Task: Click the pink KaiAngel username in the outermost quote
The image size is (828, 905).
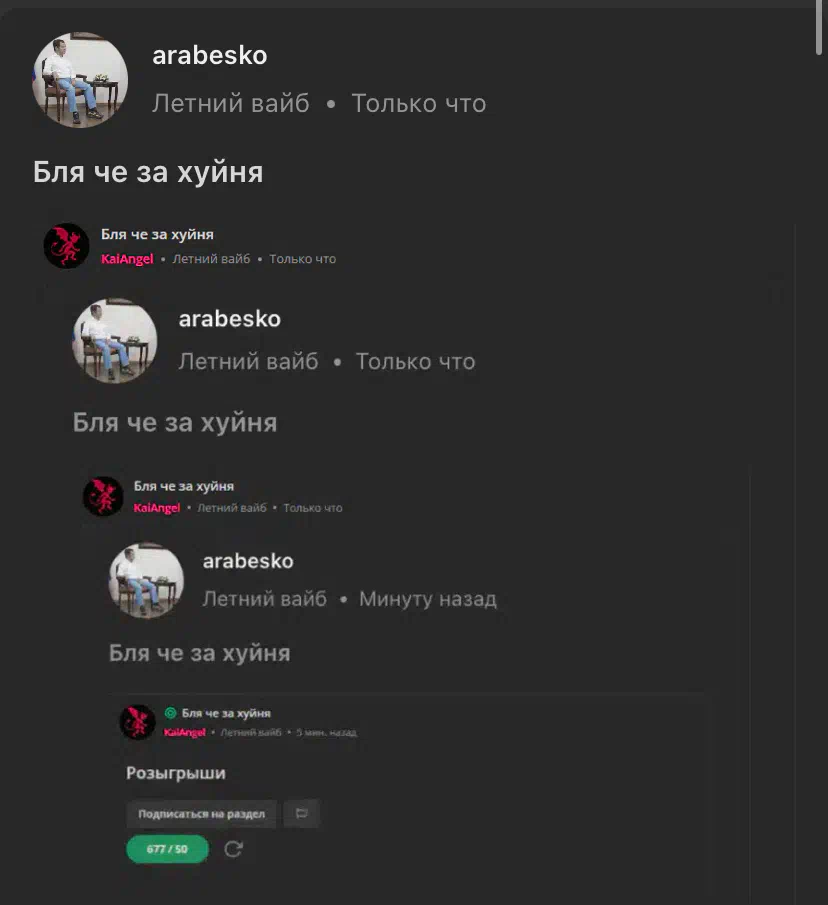Action: 127,259
